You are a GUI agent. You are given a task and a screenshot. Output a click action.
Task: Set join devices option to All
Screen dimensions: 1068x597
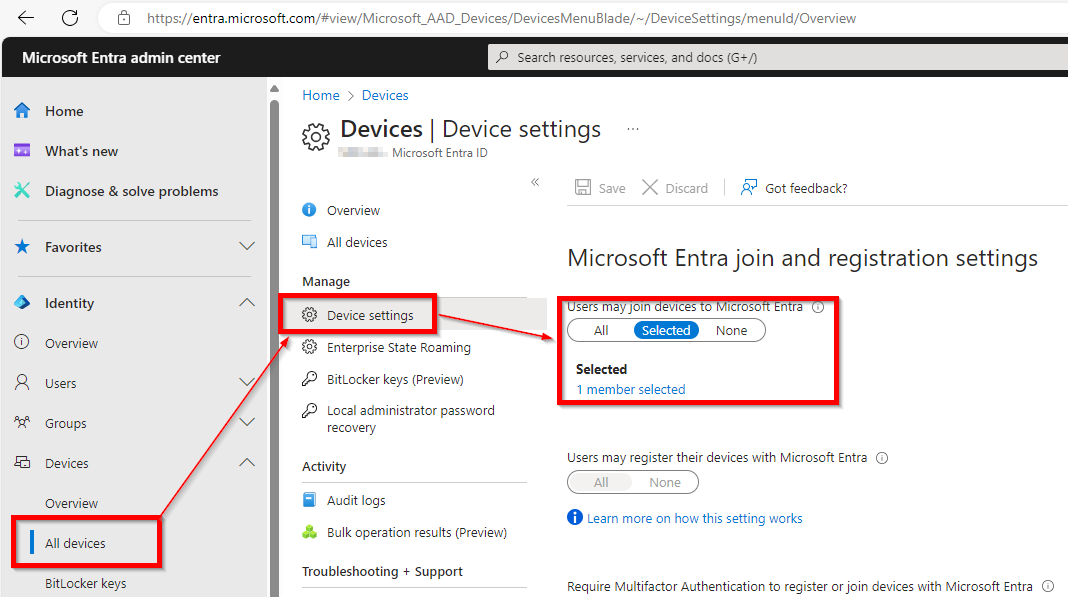pos(601,331)
